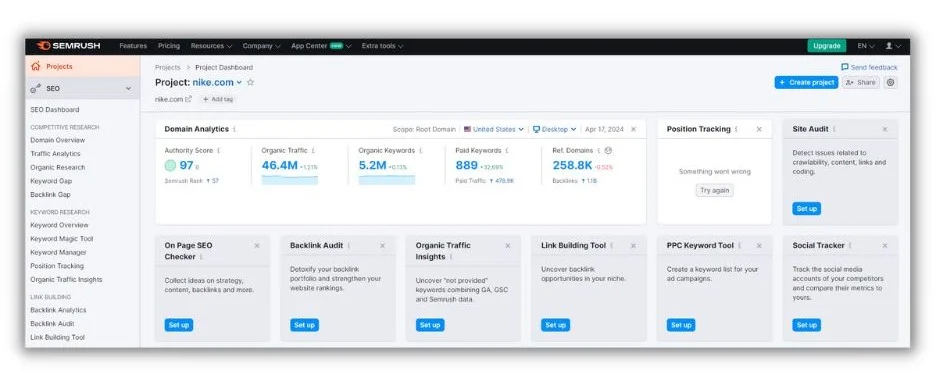
Task: Star the nike.com project as favorite
Action: 251,82
